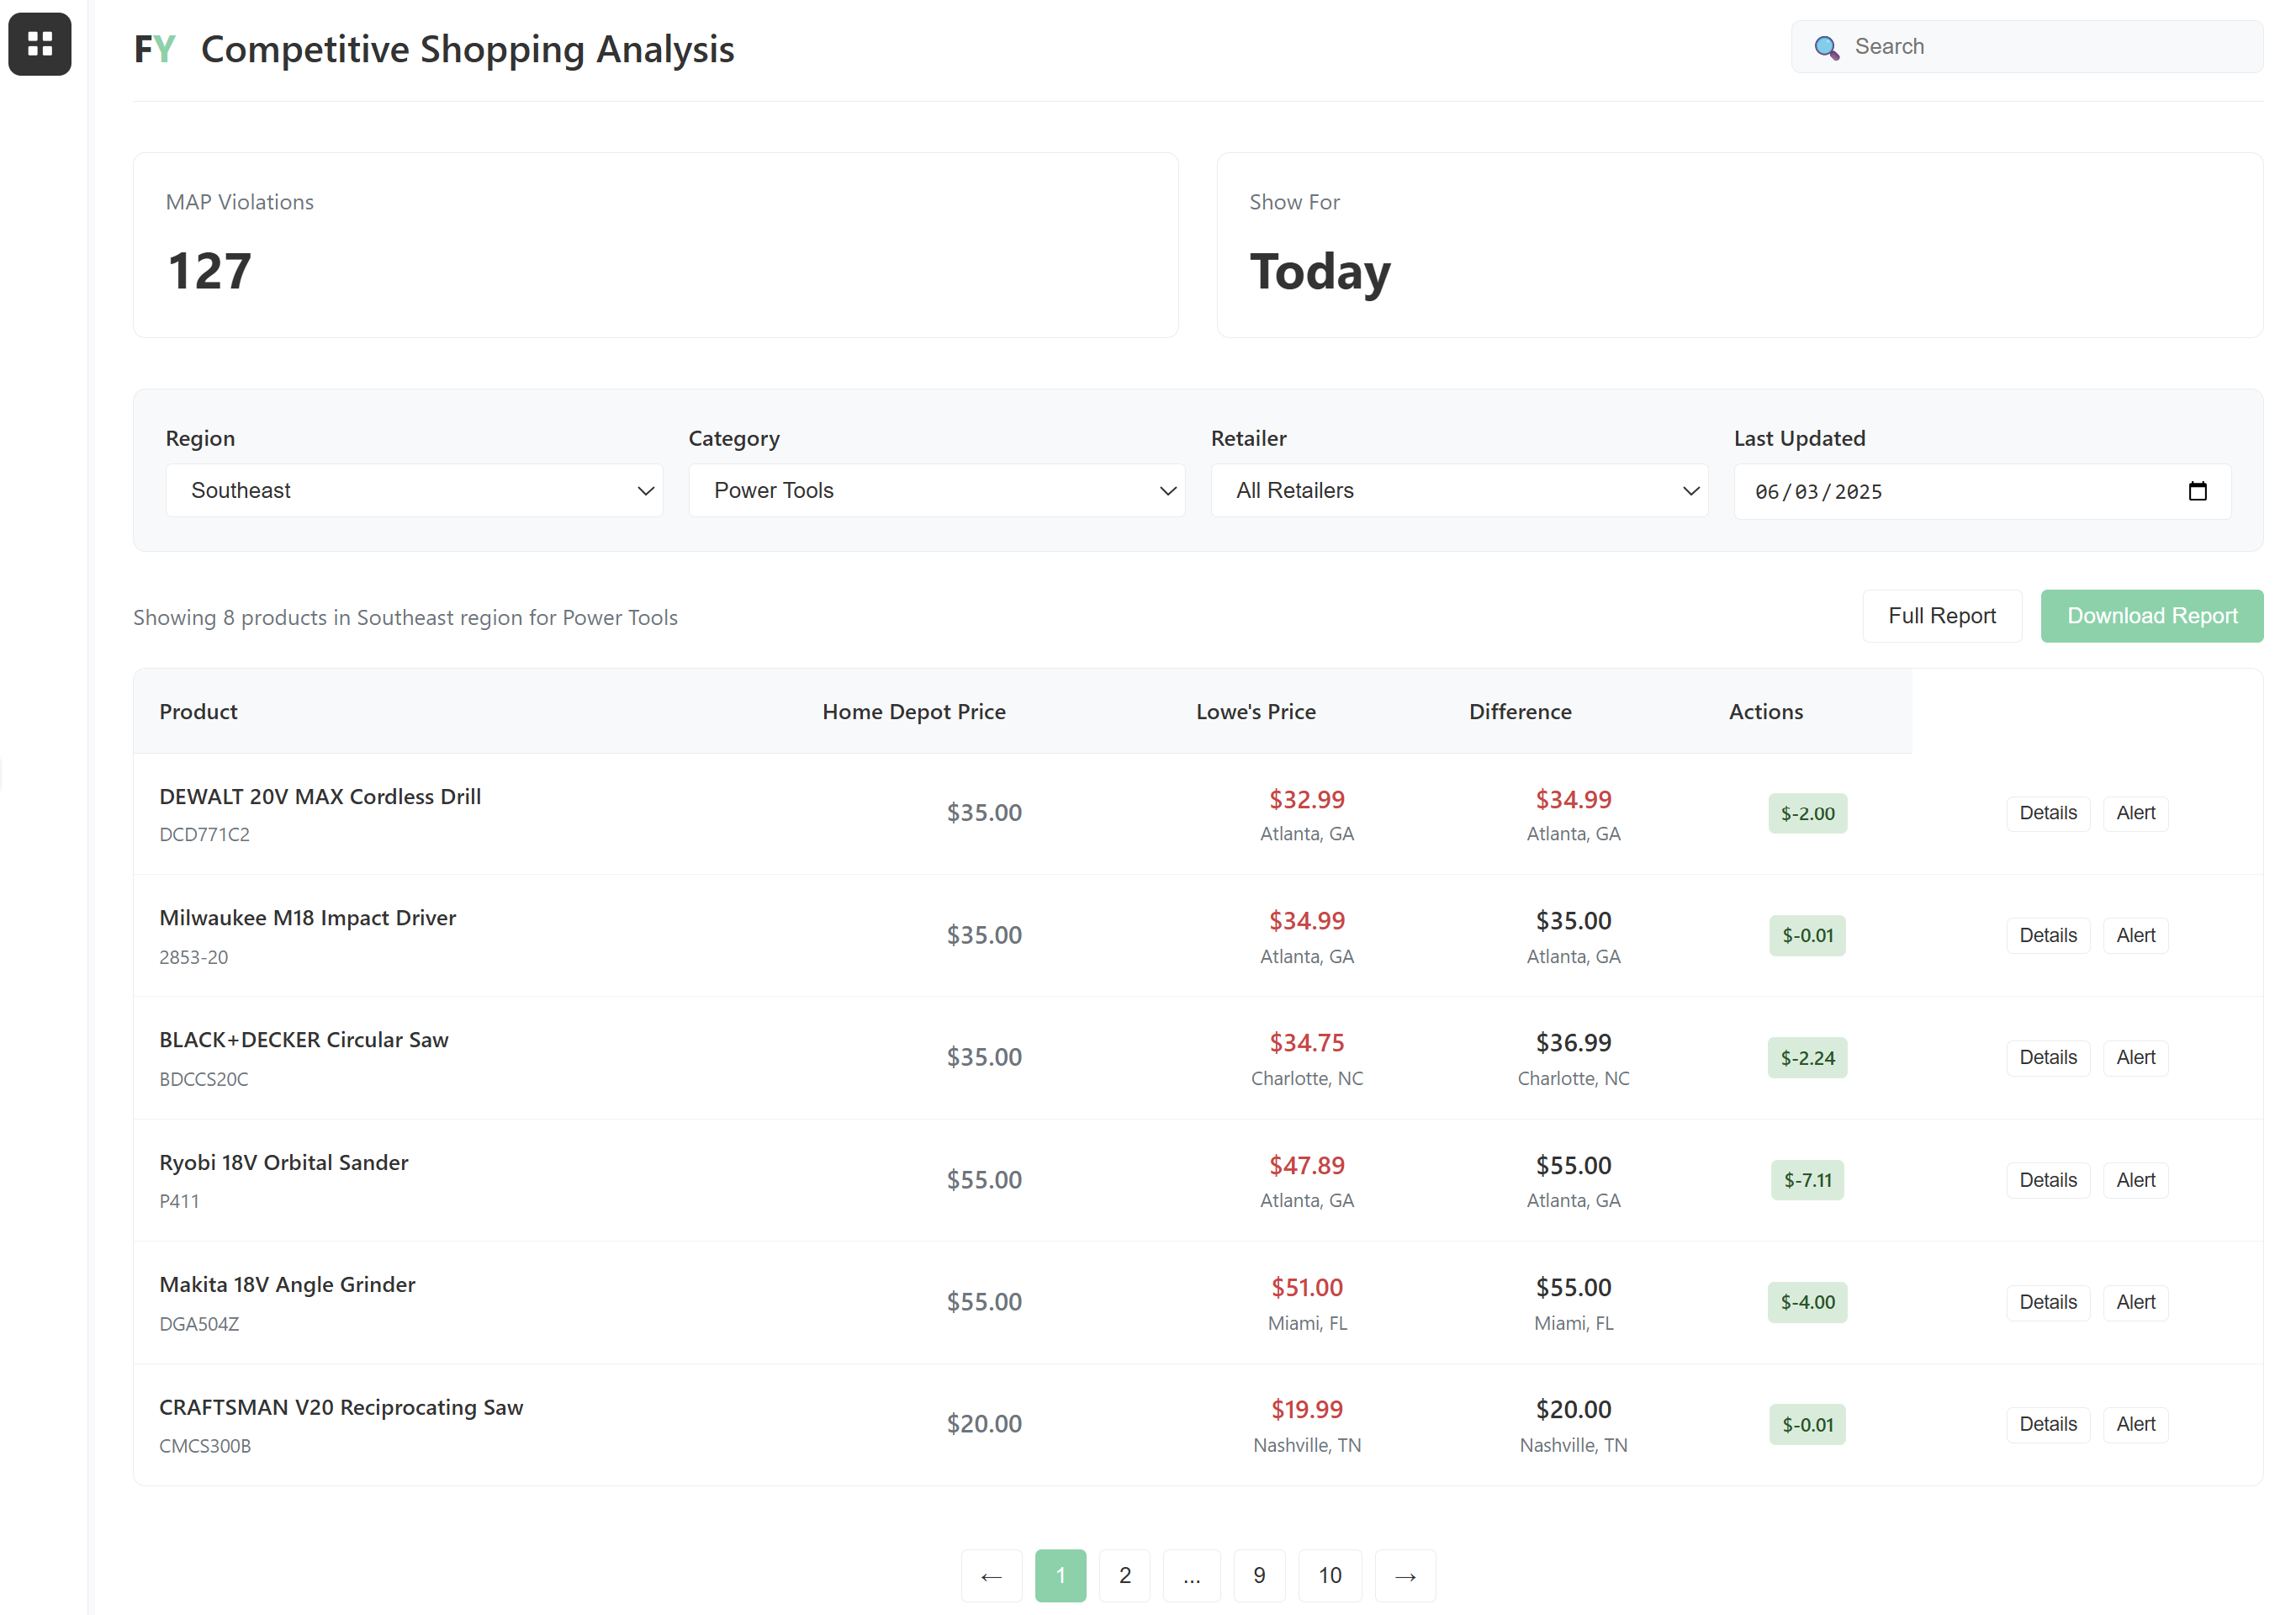2296x1615 pixels.
Task: Set Alert for Makita 18V Angle Grinder
Action: (x=2135, y=1302)
